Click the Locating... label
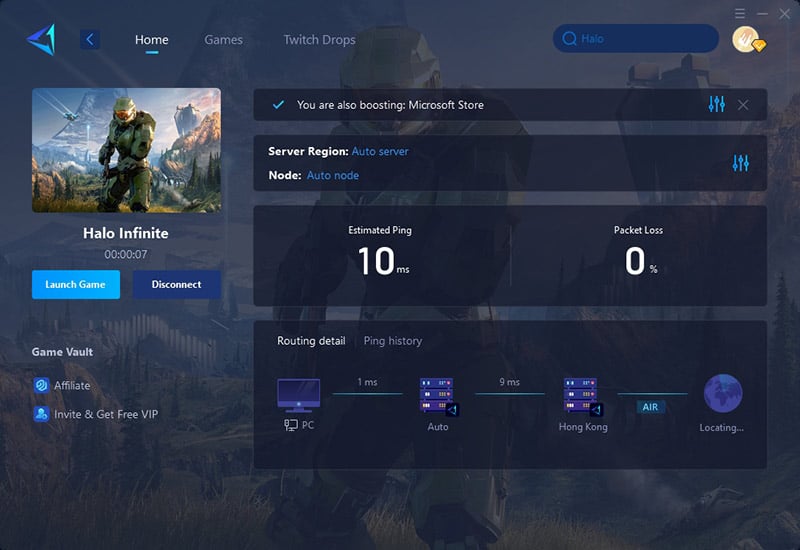800x550 pixels. [x=721, y=428]
